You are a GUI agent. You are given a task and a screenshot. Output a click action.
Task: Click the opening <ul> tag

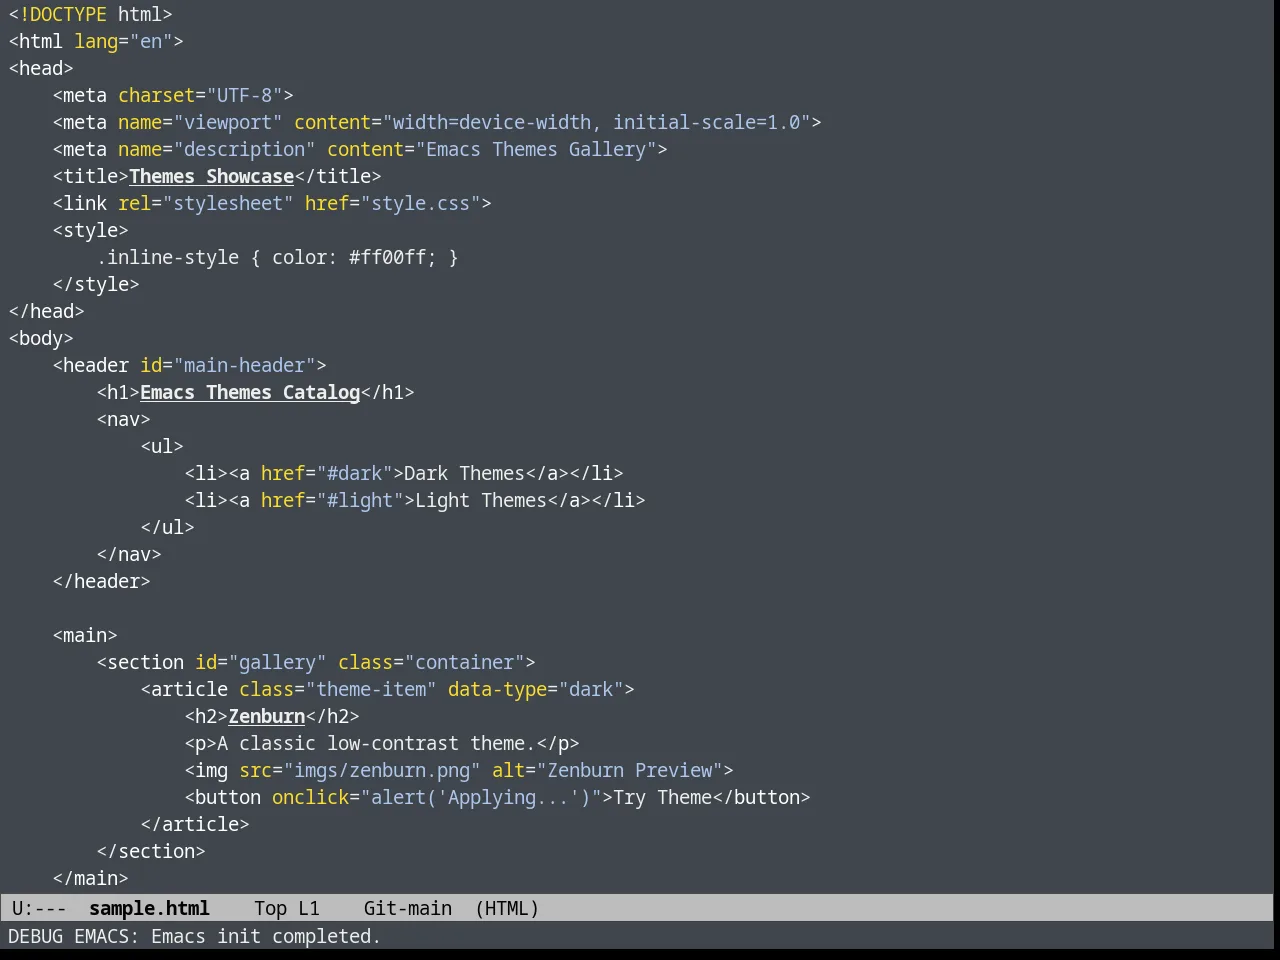pos(162,446)
